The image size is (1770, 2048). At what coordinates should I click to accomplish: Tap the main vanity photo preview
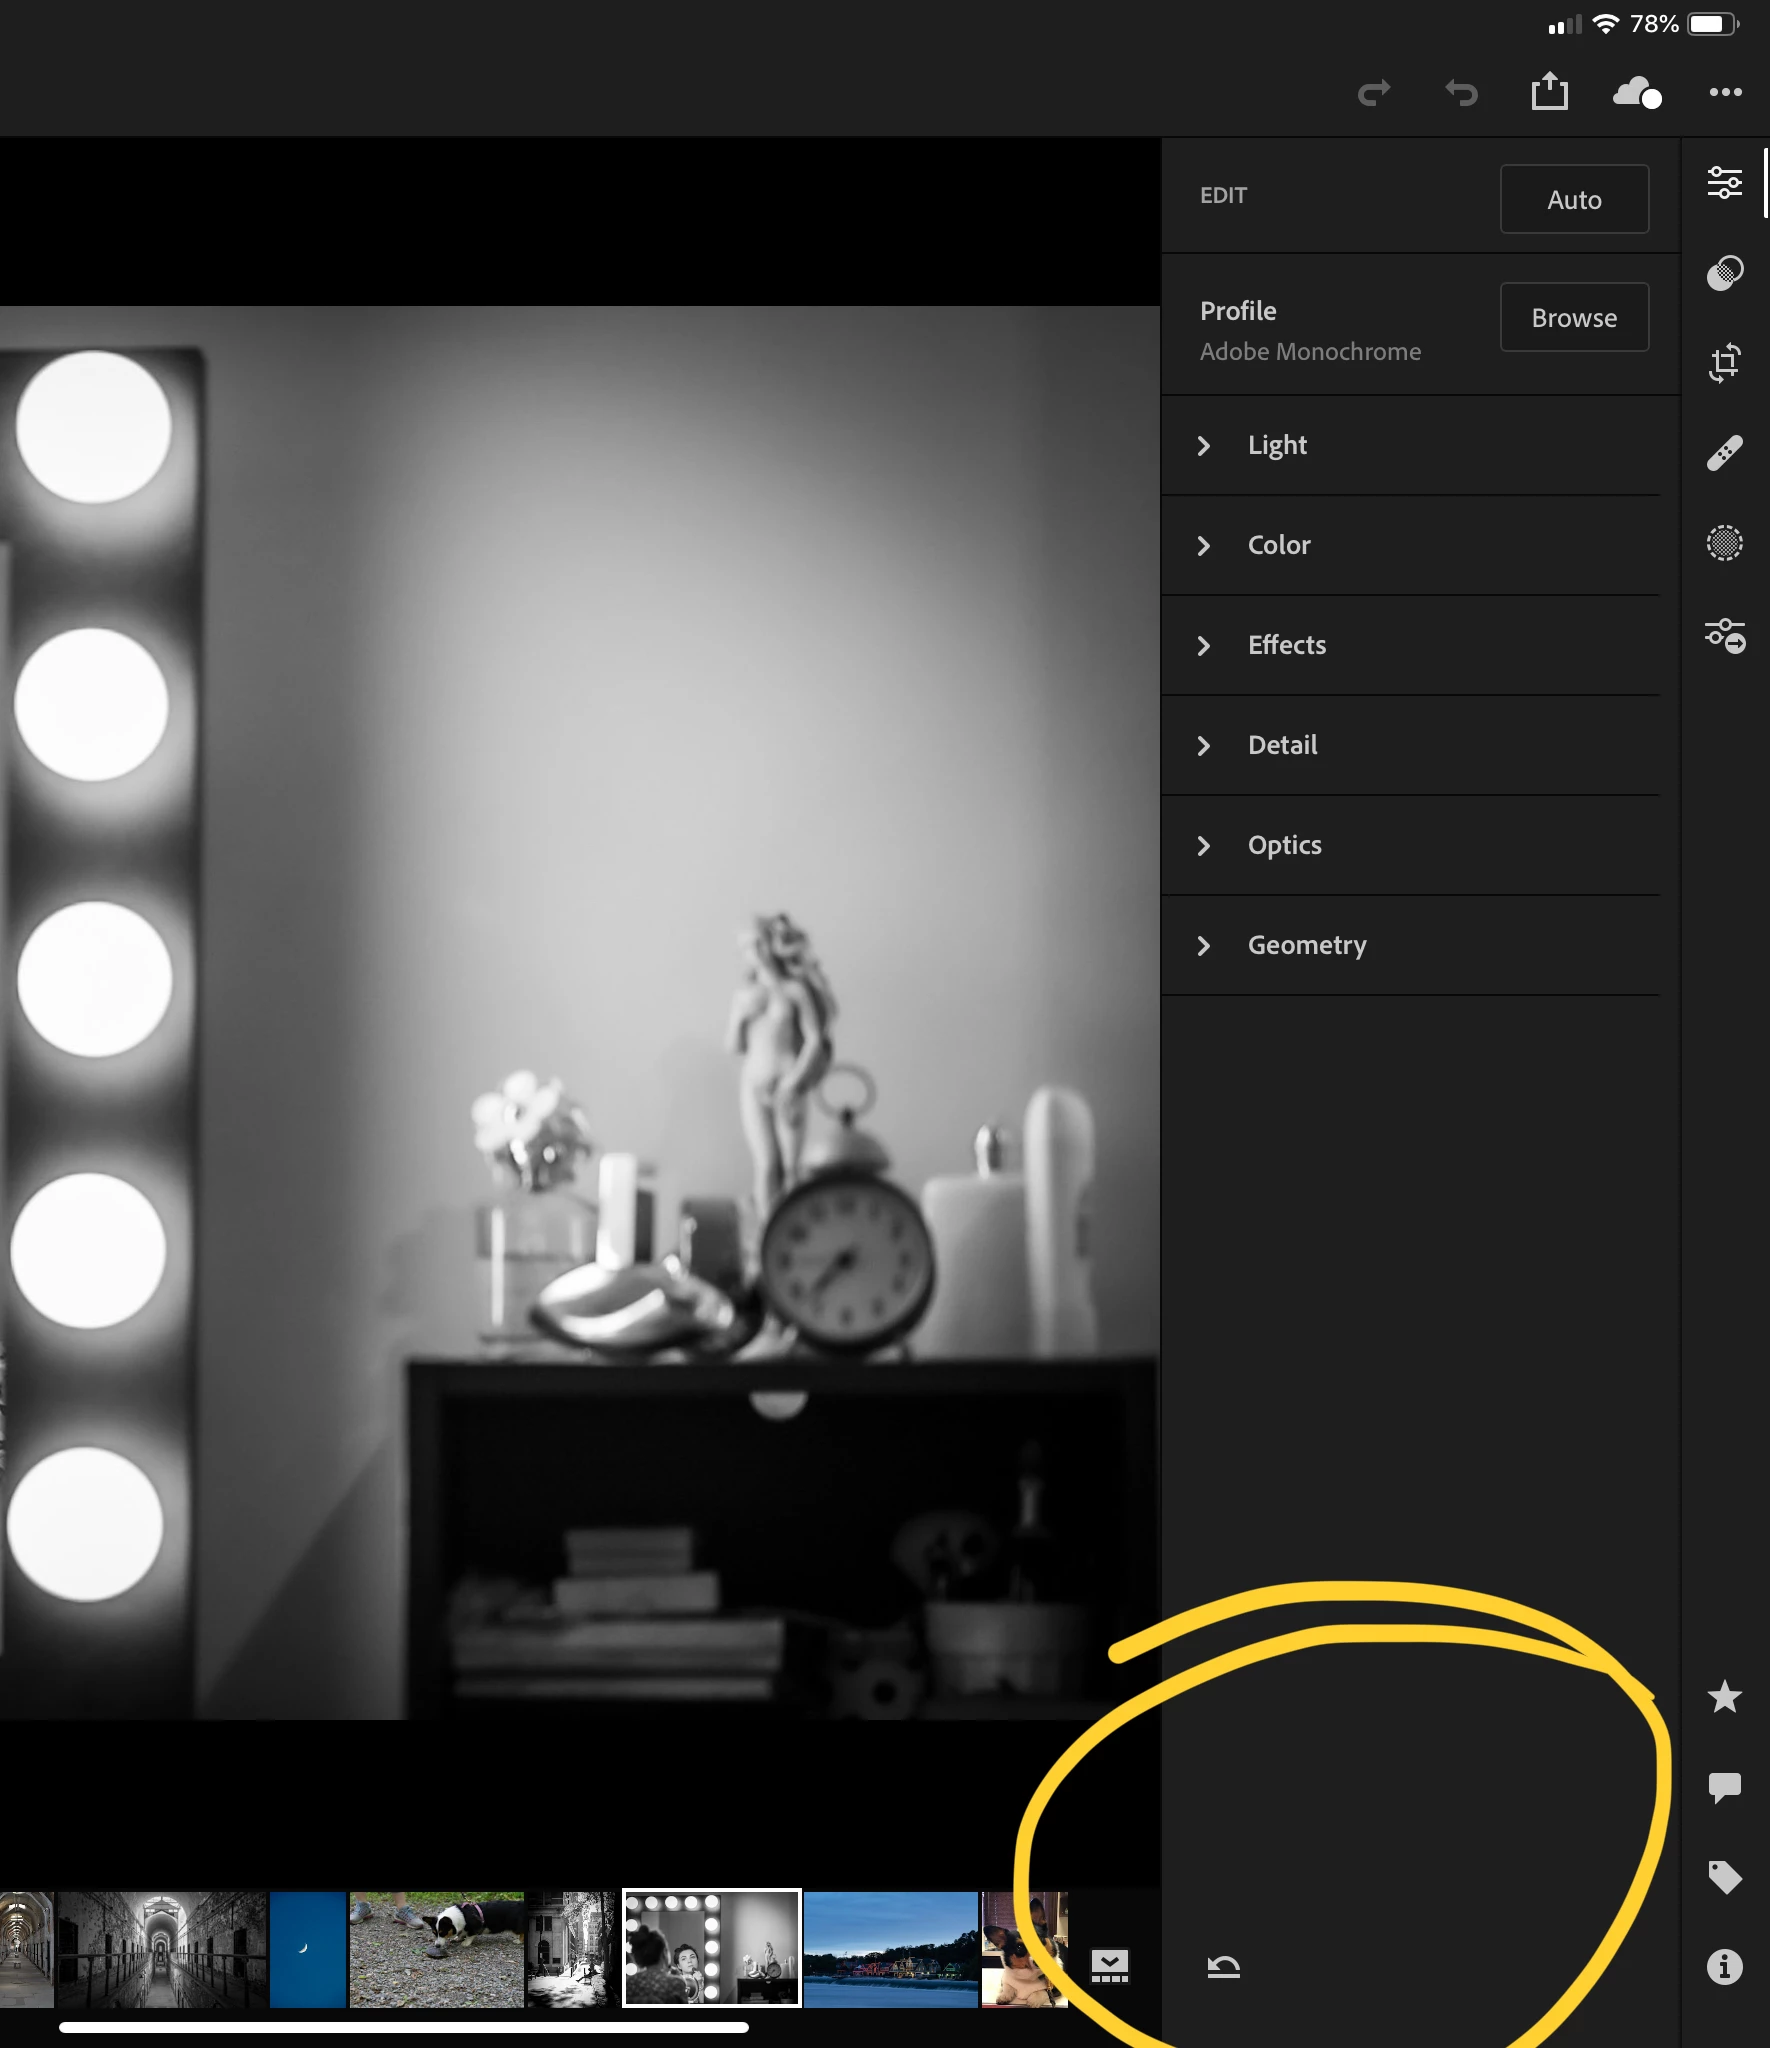pos(580,1012)
